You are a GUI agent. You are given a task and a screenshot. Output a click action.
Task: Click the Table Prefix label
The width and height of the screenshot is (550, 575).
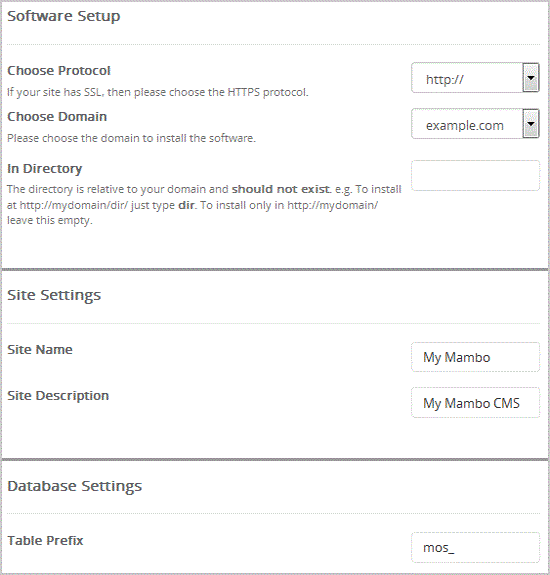coord(45,541)
